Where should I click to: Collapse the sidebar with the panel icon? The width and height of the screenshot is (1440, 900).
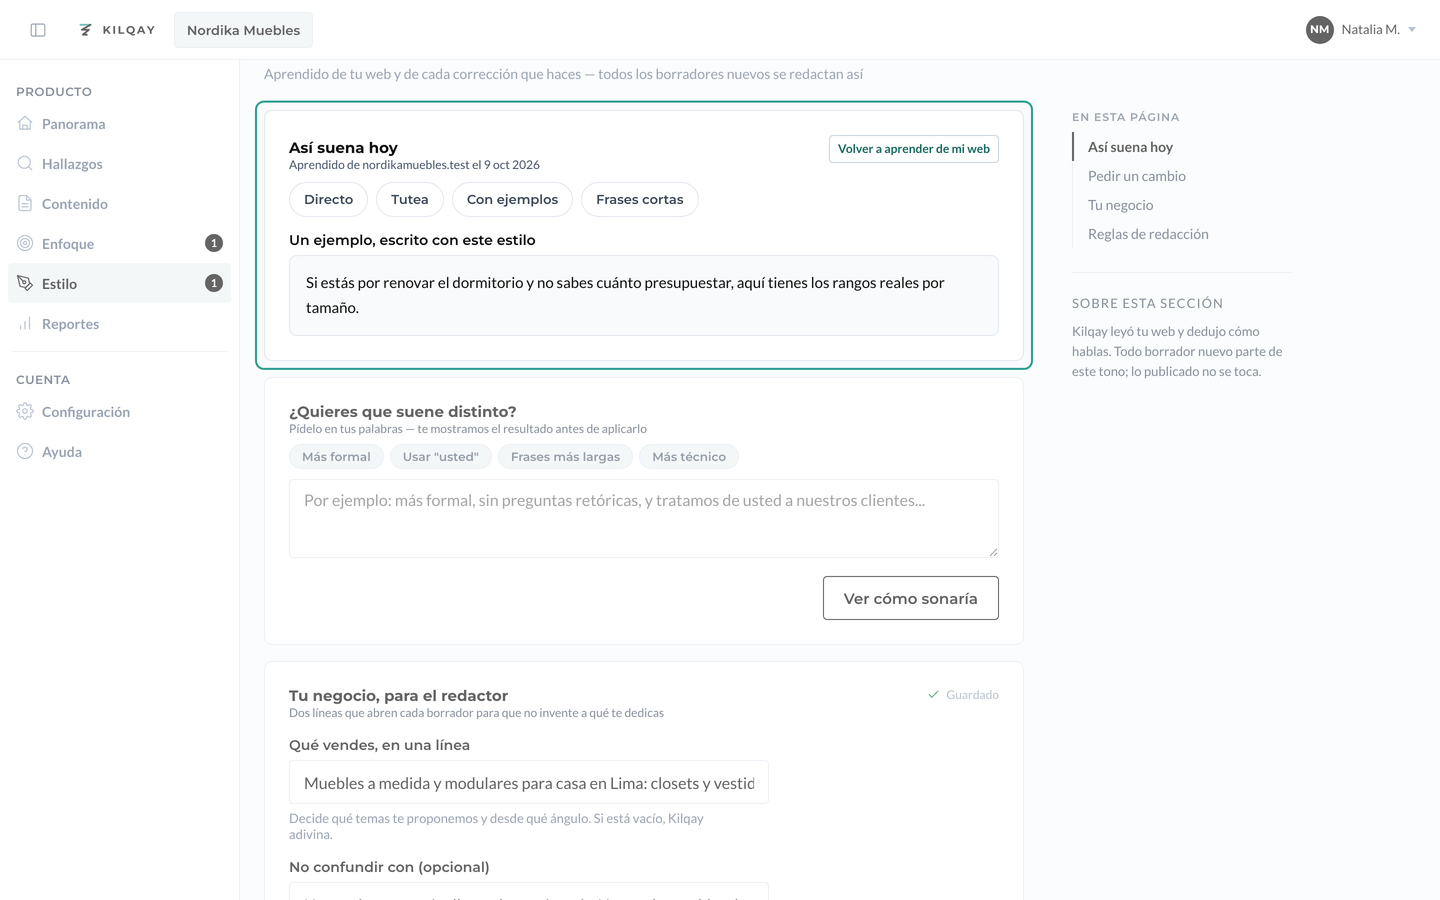pyautogui.click(x=38, y=30)
